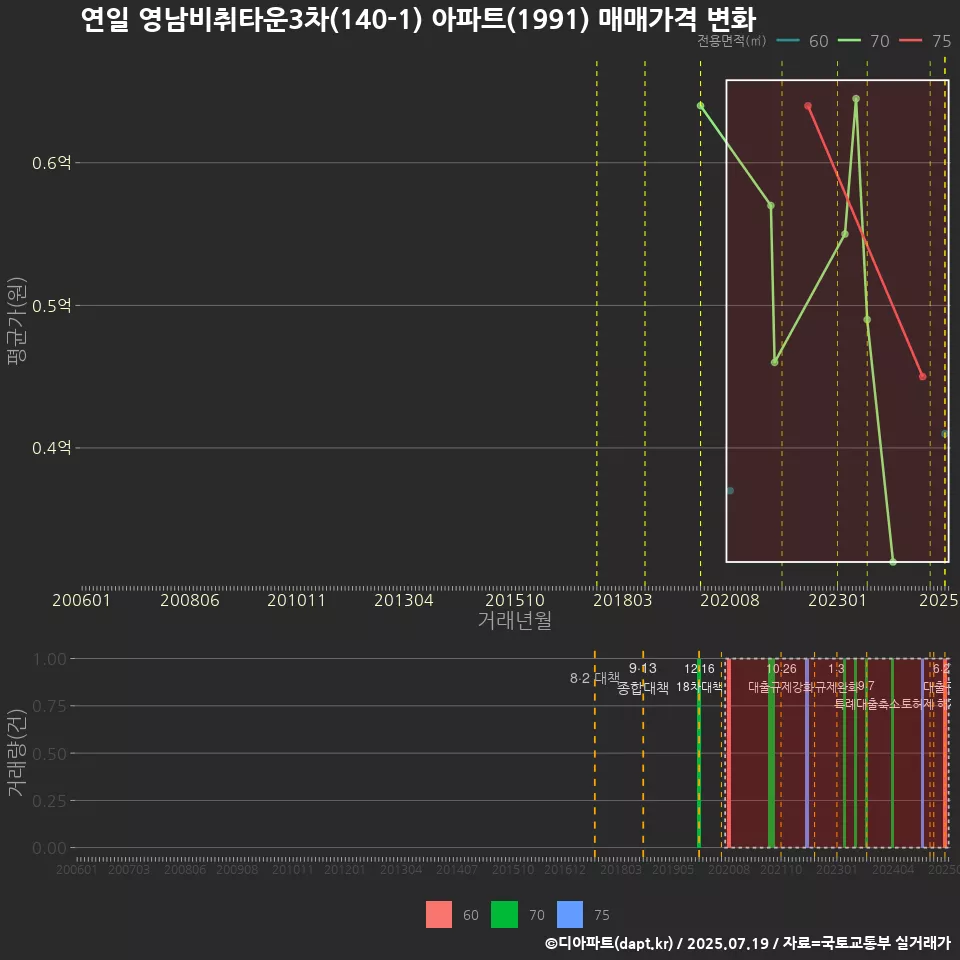Click 200806 on the price chart x-axis

pyautogui.click(x=190, y=600)
